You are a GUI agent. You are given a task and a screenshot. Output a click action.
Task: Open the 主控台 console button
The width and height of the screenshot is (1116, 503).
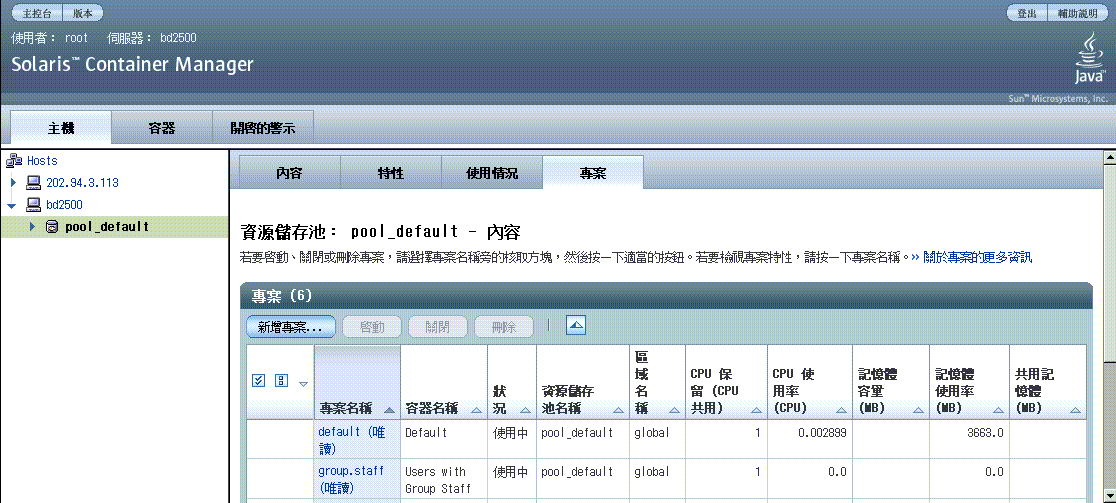click(38, 13)
